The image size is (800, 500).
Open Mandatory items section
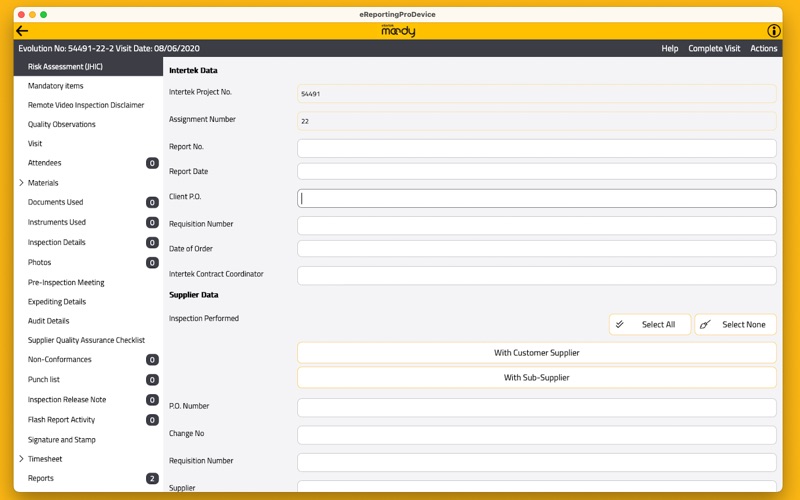[88, 86]
